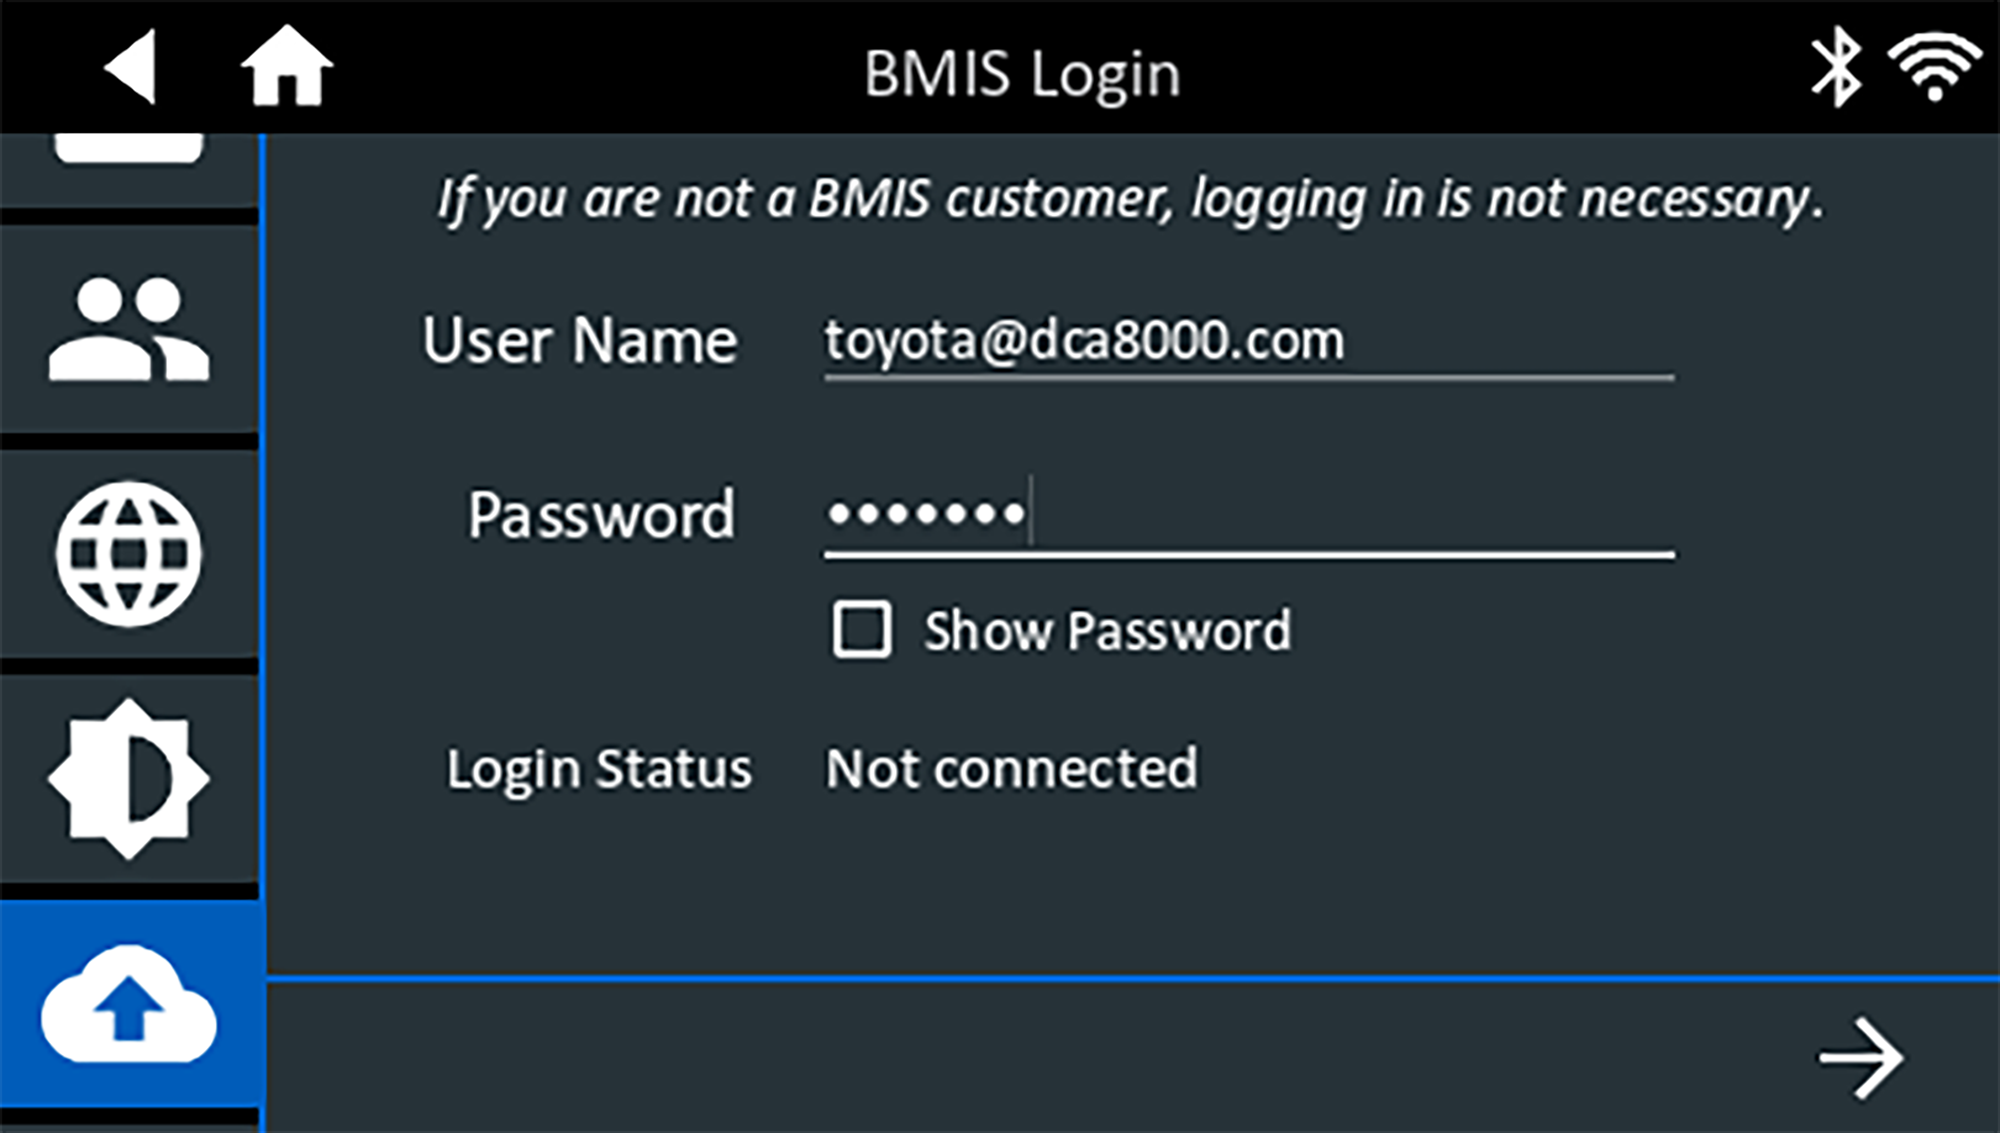
Task: Open the globe language settings tab
Action: pyautogui.click(x=129, y=554)
